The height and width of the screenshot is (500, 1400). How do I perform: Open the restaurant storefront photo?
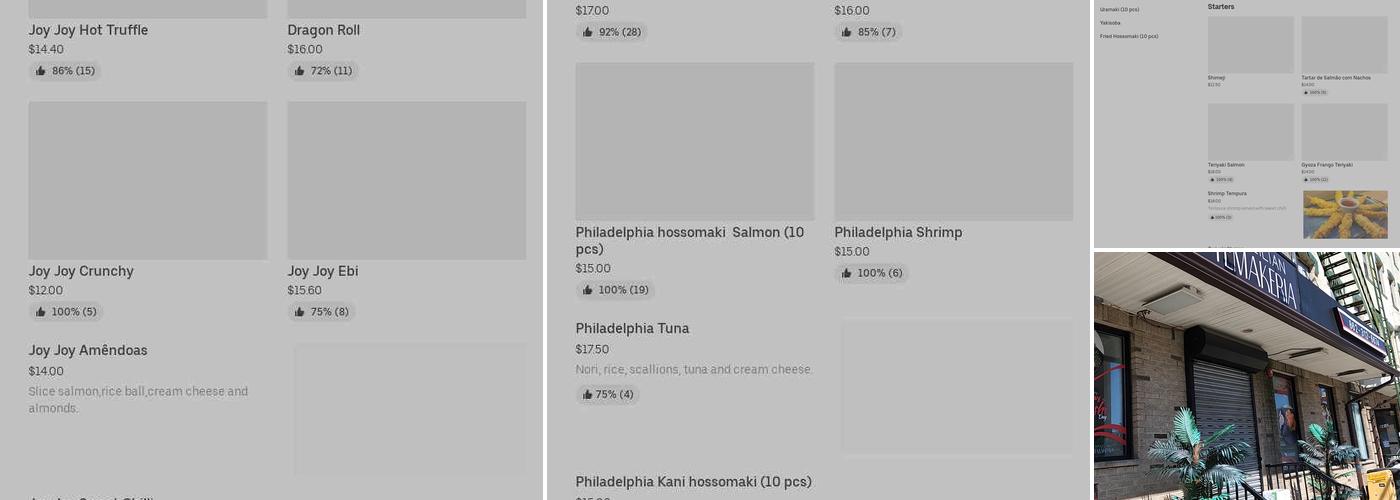tap(1246, 376)
